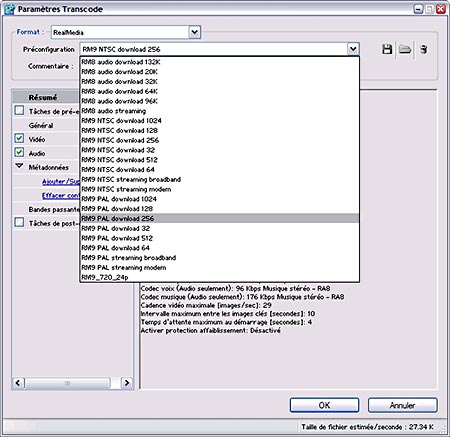
Task: Choose RM9 NTSC download 512 from list
Action: (219, 160)
